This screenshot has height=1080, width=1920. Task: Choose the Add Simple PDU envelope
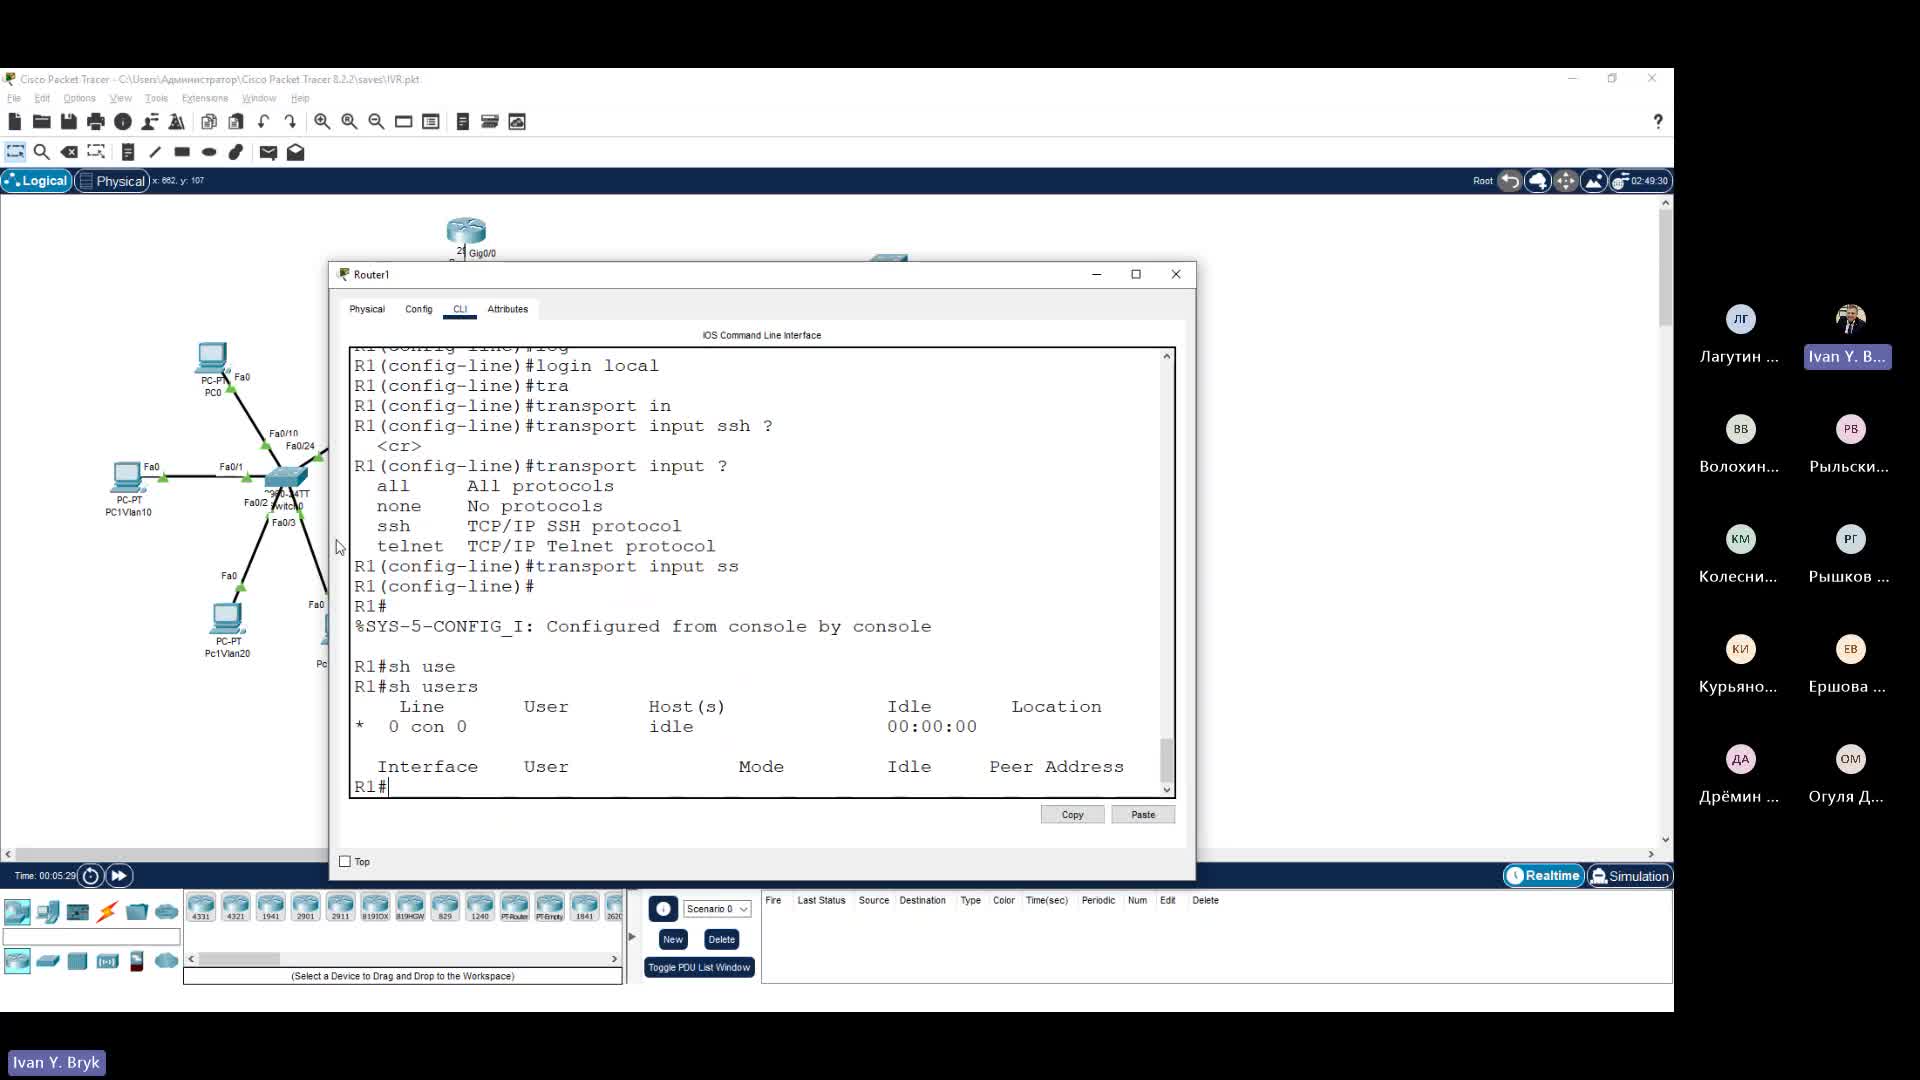pos(268,152)
